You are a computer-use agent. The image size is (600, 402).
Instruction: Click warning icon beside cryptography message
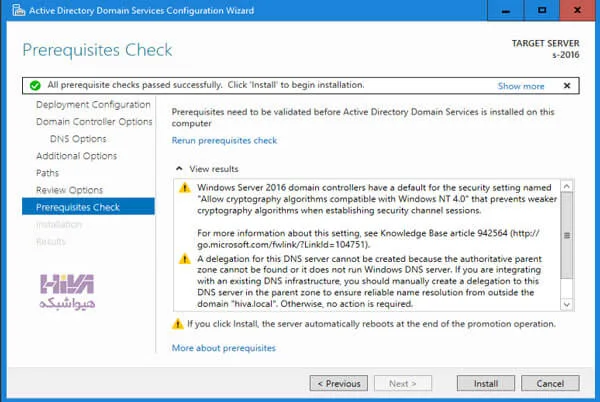tap(185, 187)
